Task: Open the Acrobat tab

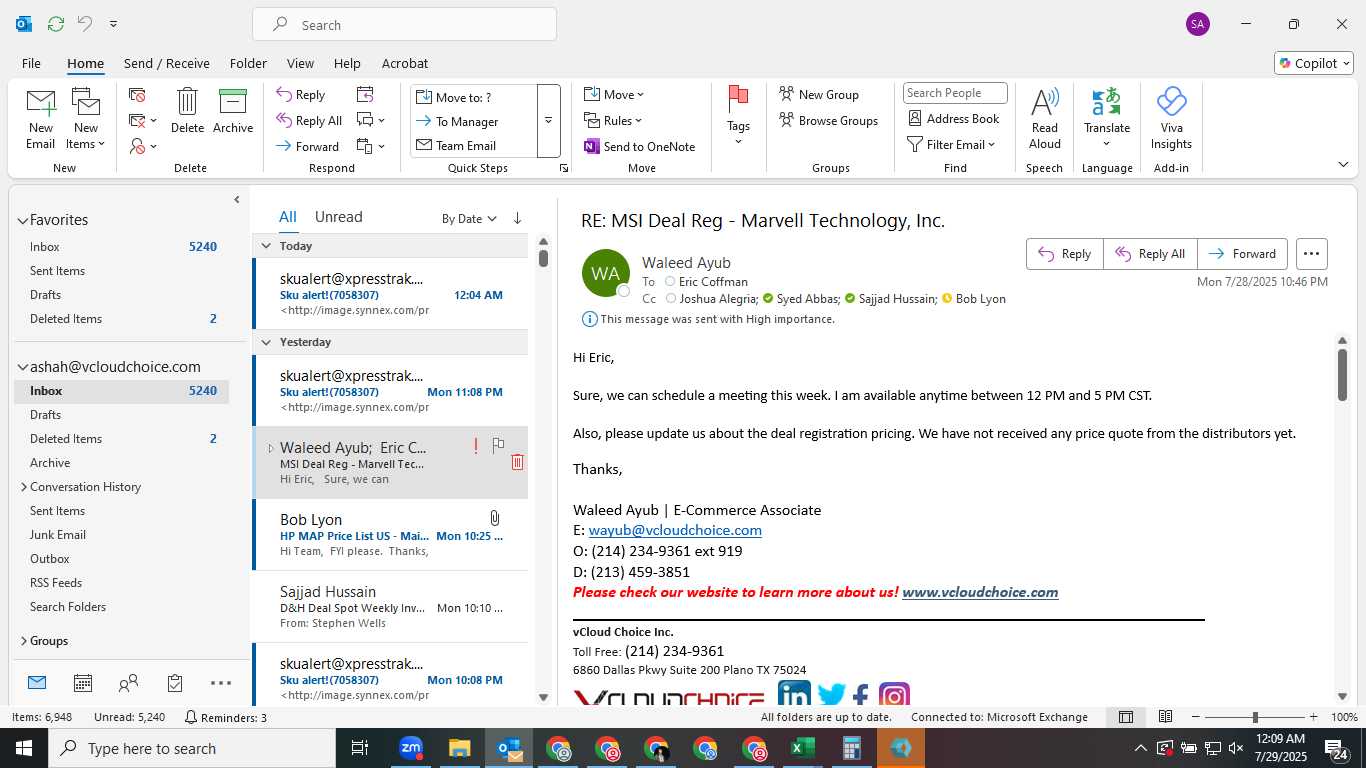Action: click(x=405, y=63)
